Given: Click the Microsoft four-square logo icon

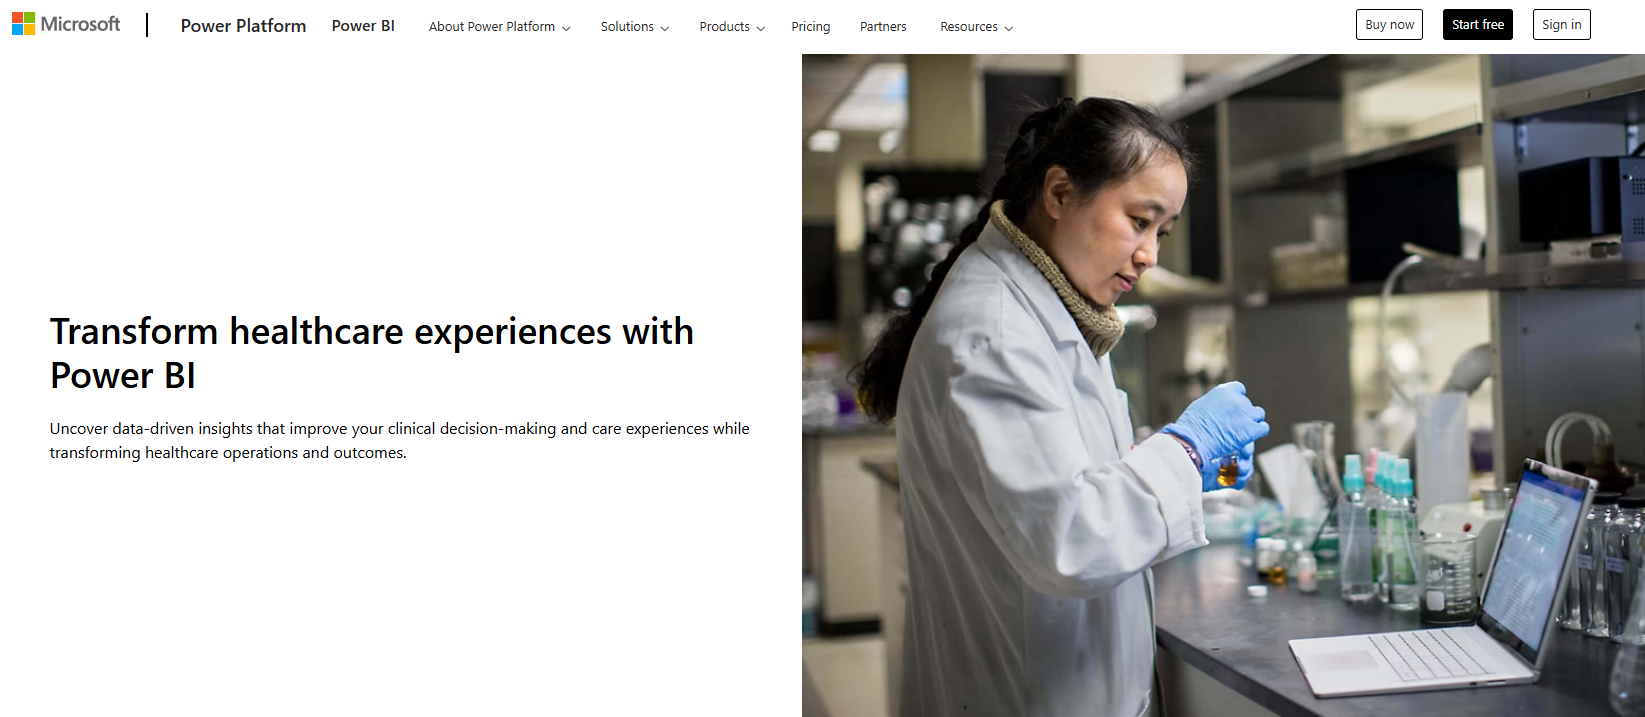Looking at the screenshot, I should pos(23,24).
